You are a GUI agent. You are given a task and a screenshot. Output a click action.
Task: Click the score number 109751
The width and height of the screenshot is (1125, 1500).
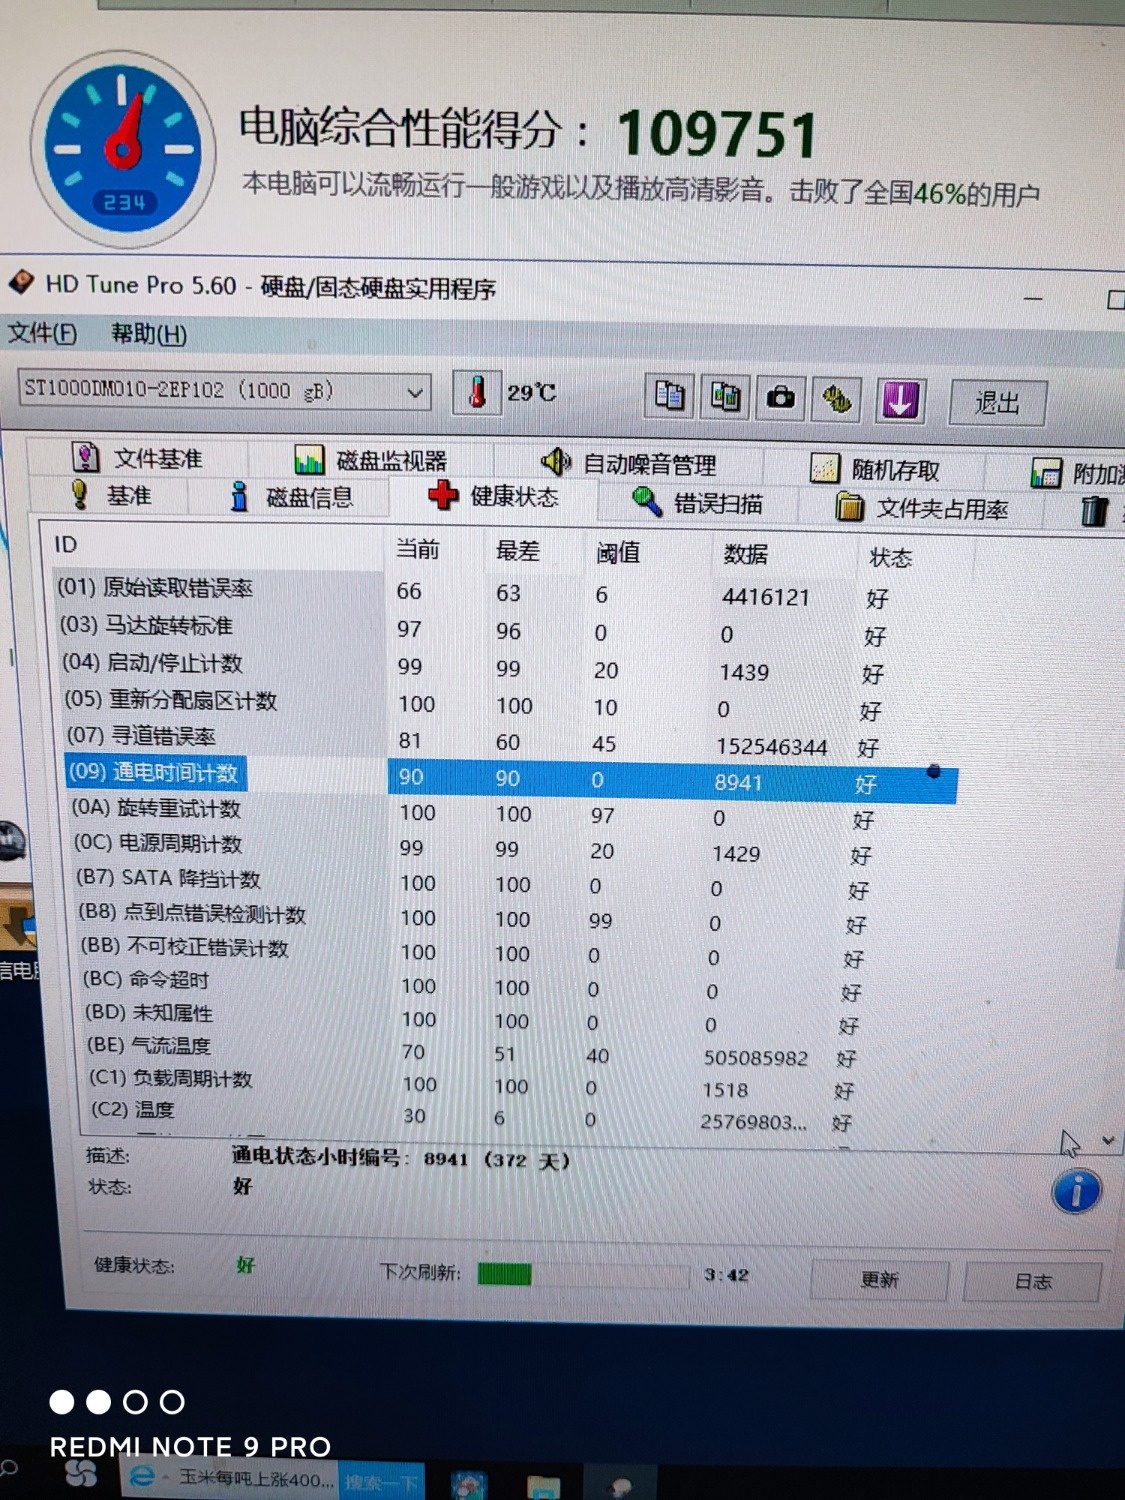(717, 135)
